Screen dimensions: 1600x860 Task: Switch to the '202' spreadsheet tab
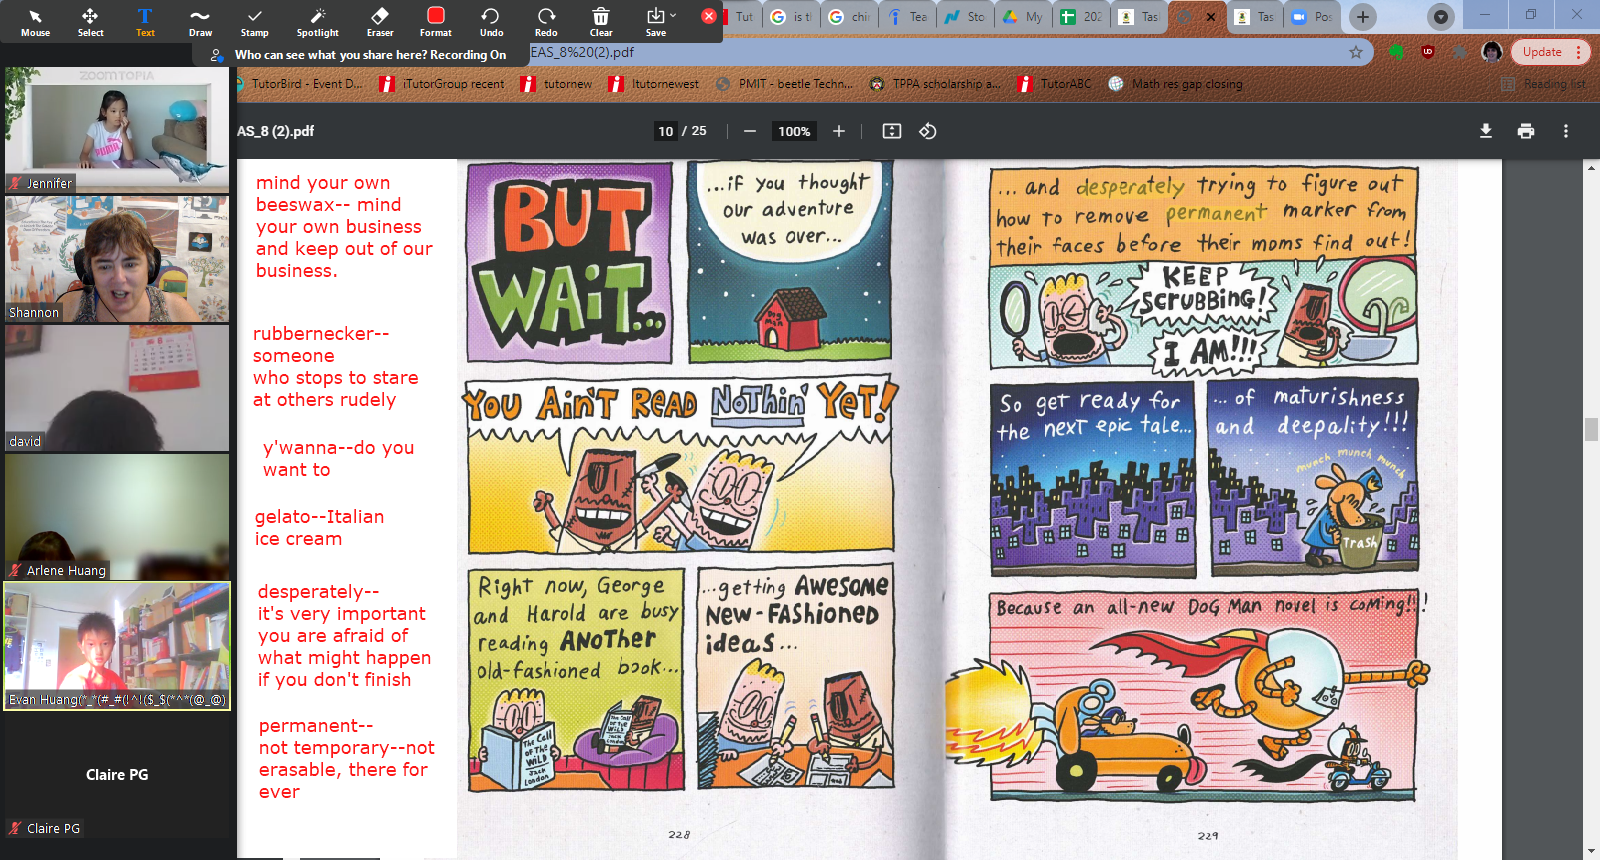pyautogui.click(x=1082, y=17)
